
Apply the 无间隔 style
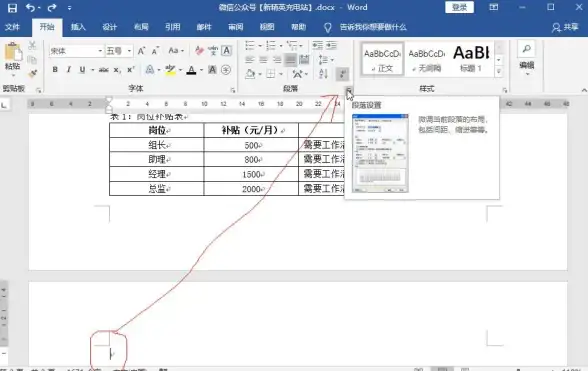pos(427,60)
